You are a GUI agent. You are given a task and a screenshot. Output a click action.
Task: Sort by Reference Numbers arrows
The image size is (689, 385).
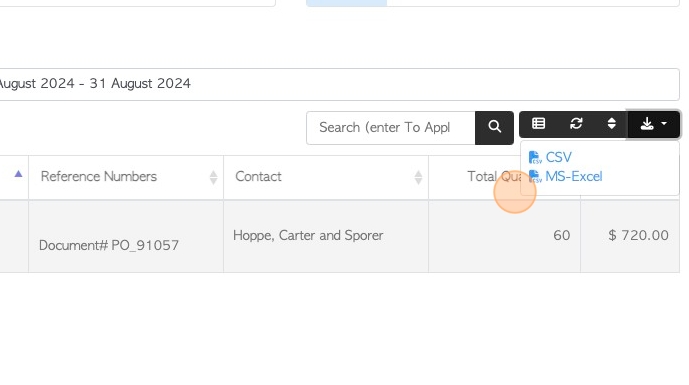(213, 178)
